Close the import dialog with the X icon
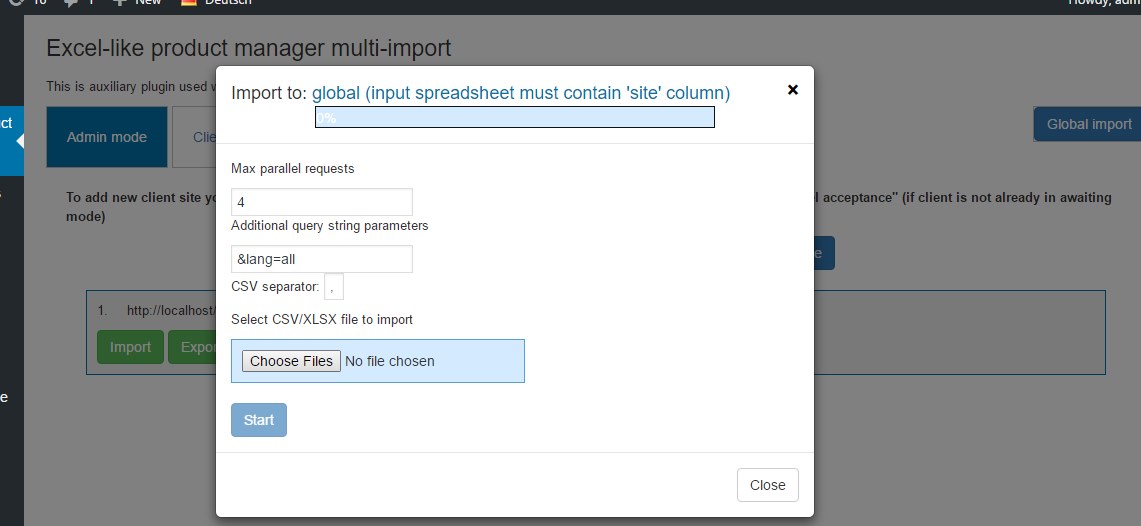This screenshot has height=526, width=1141. click(793, 89)
